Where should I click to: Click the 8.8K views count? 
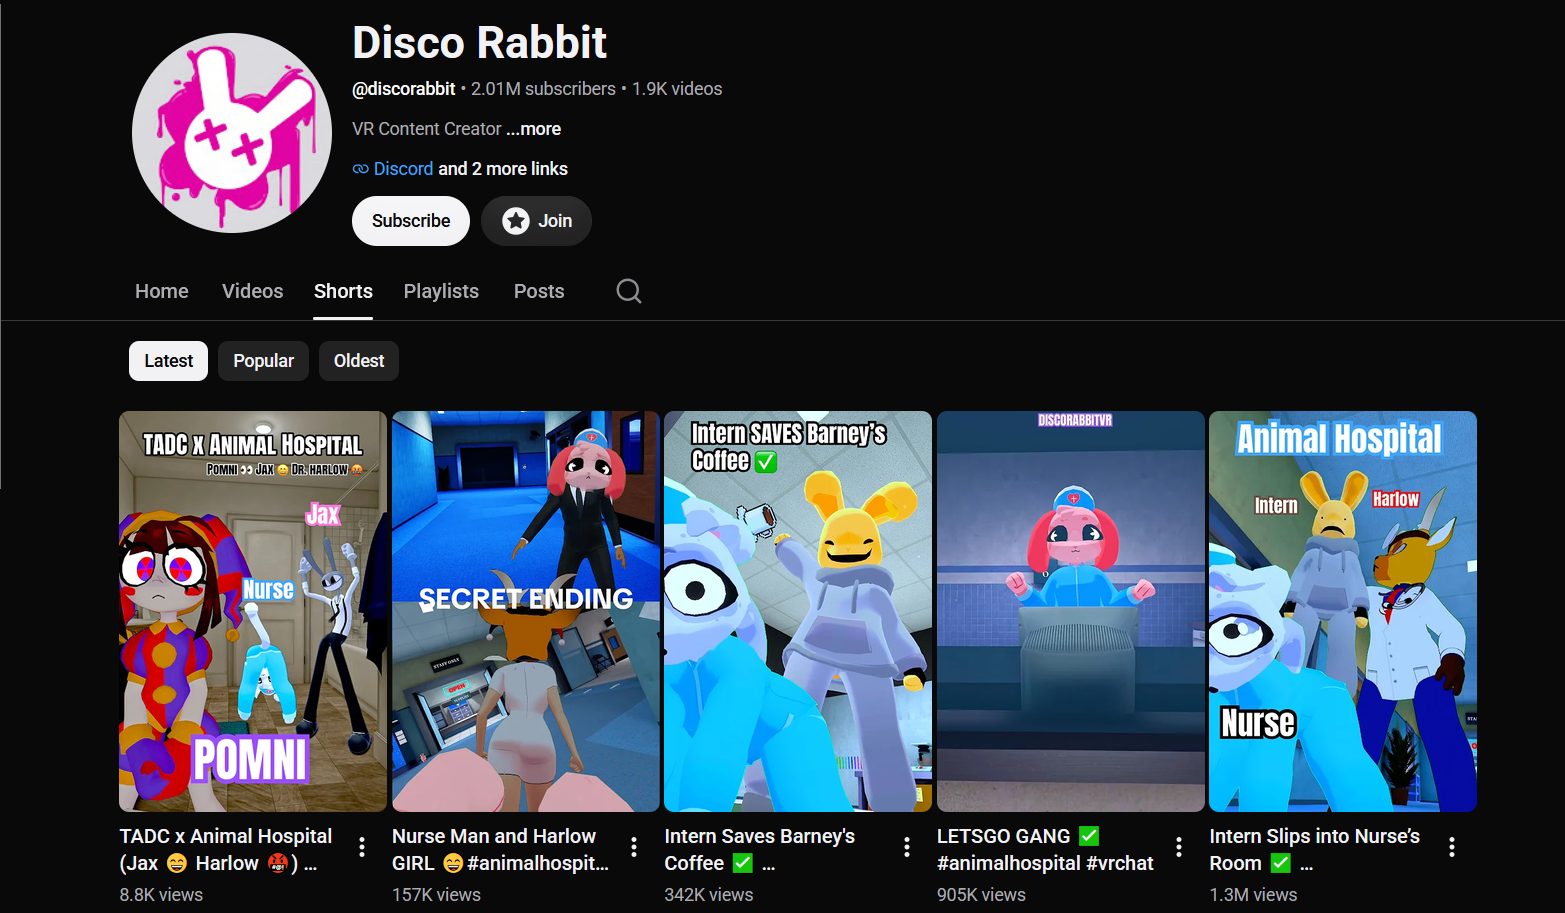tap(161, 895)
